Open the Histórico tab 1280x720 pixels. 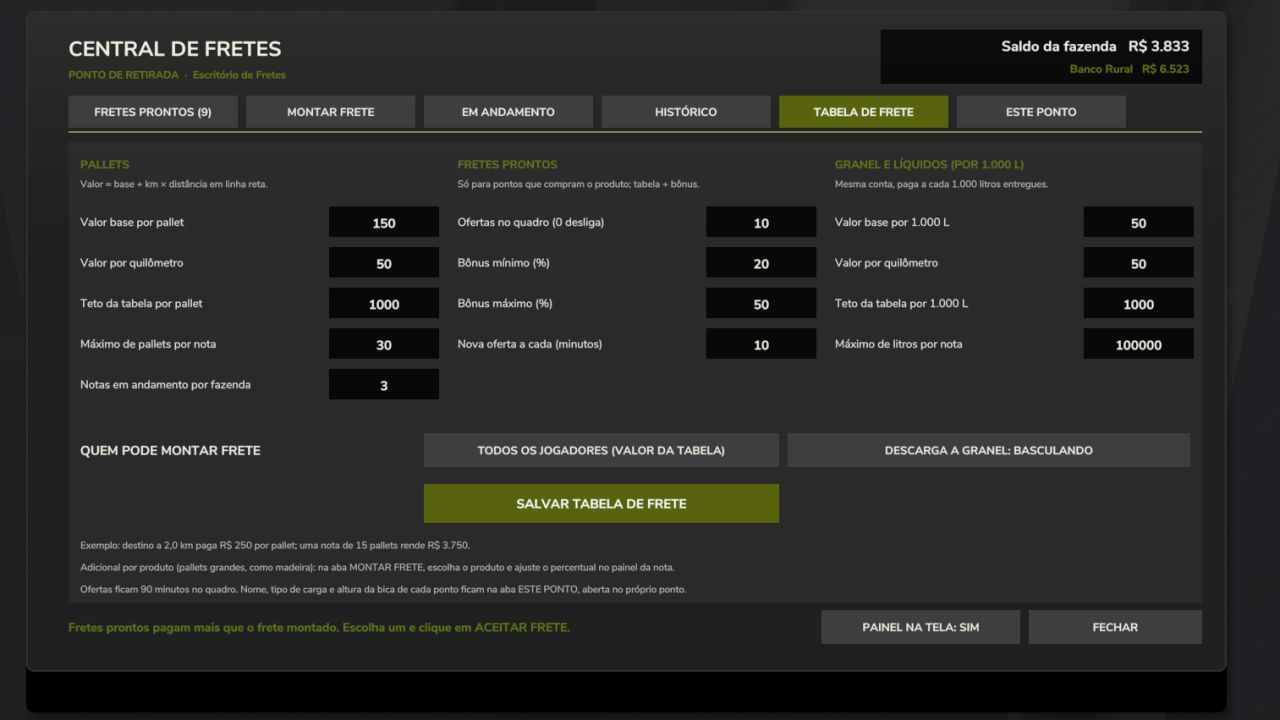coord(686,112)
